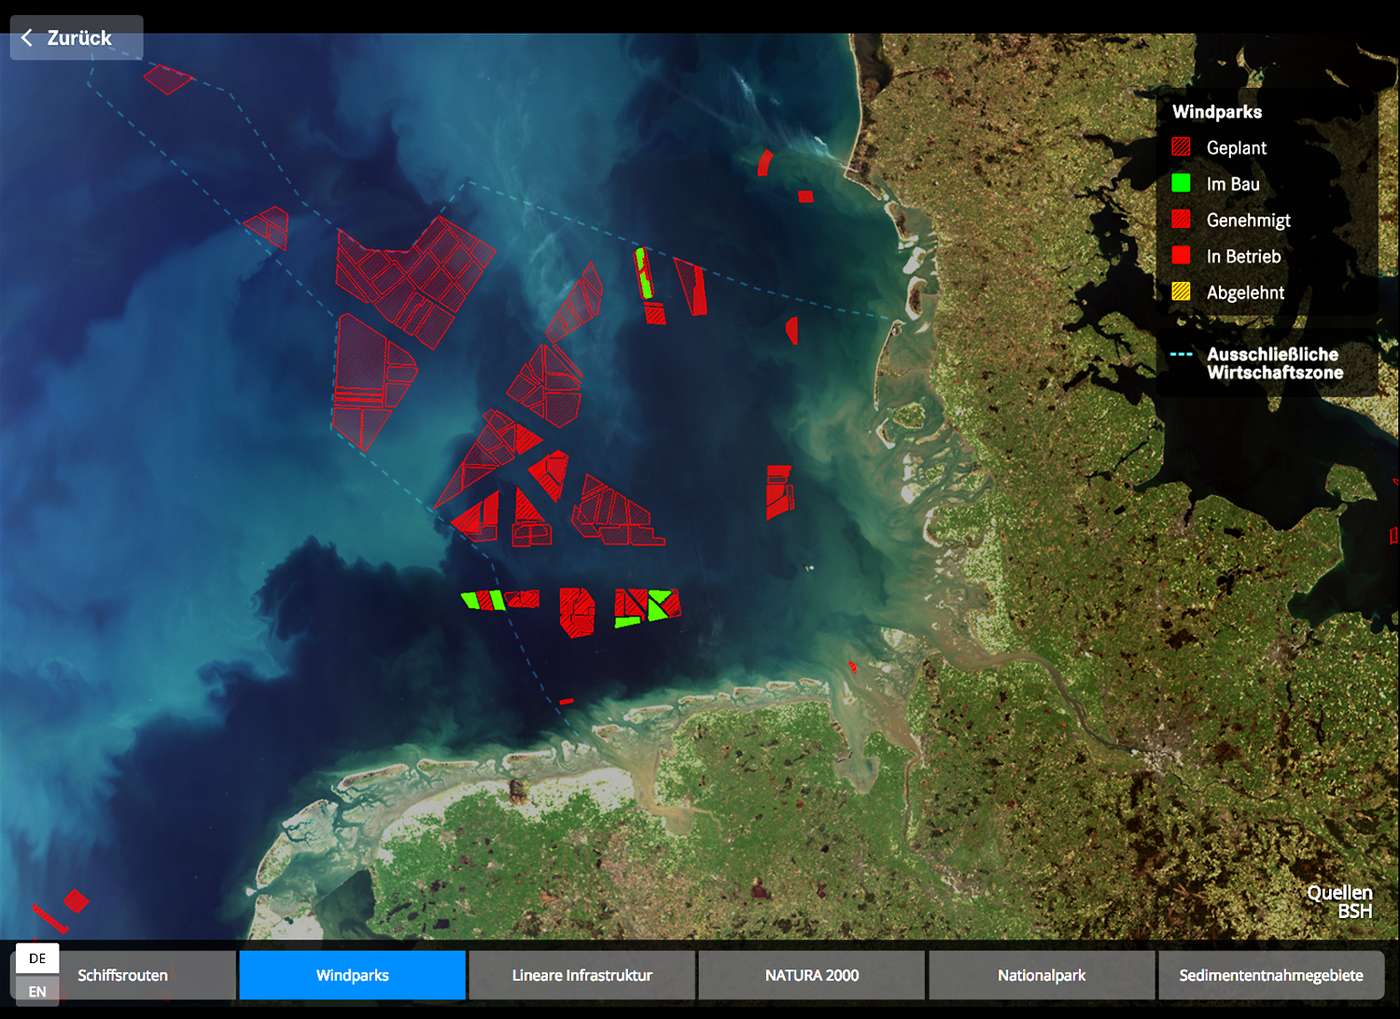
Task: Open the Schiffsrouten tab
Action: pos(123,975)
